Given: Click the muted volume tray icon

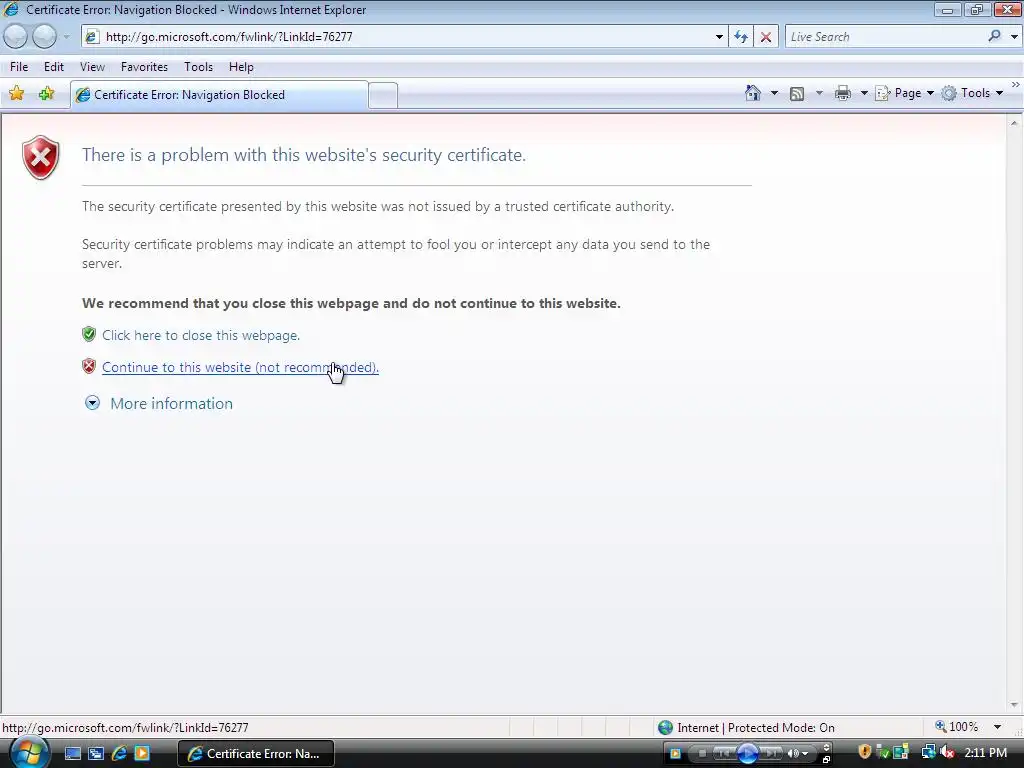Looking at the screenshot, I should click(947, 752).
